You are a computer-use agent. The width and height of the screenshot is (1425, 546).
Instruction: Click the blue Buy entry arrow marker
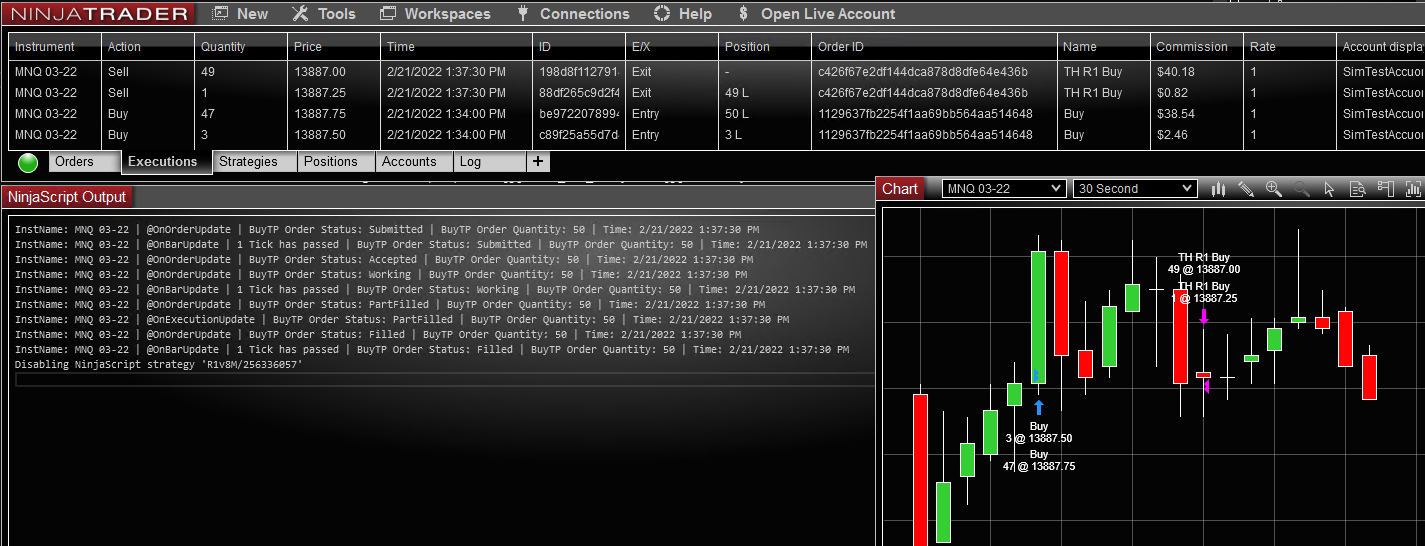coord(1039,407)
